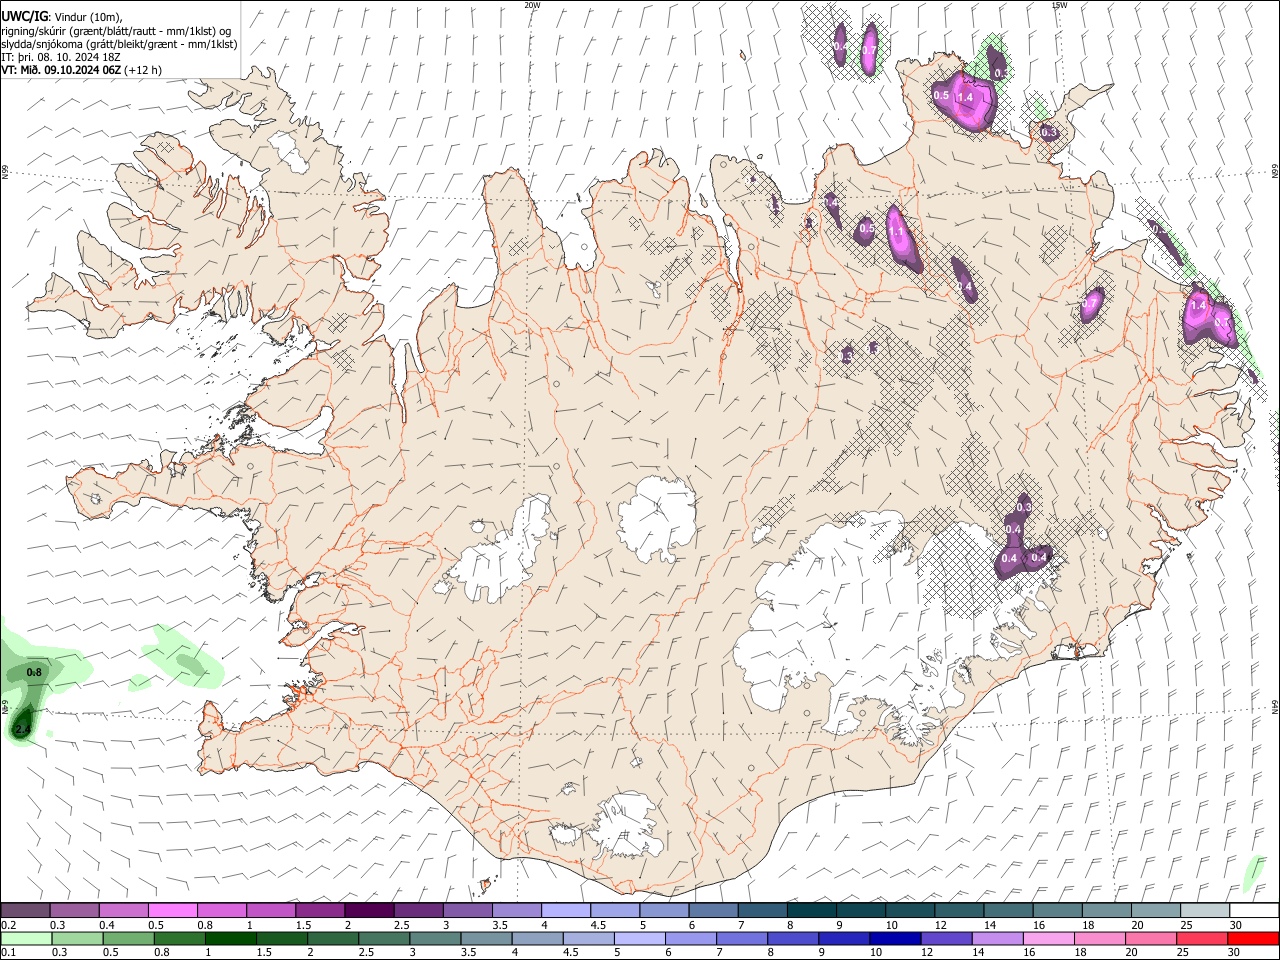Image resolution: width=1280 pixels, height=960 pixels.
Task: Click the dark purple 0.2 snow legend swatch
Action: point(26,910)
